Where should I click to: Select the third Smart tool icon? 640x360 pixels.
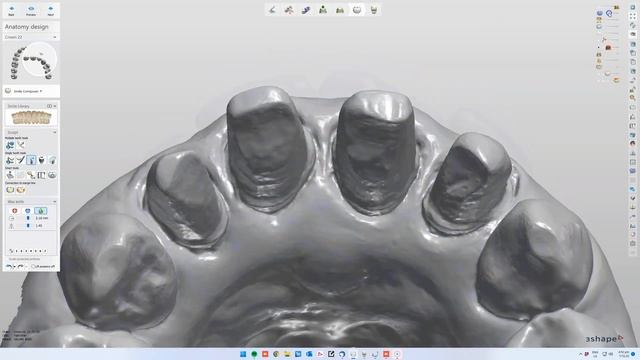pos(31,175)
